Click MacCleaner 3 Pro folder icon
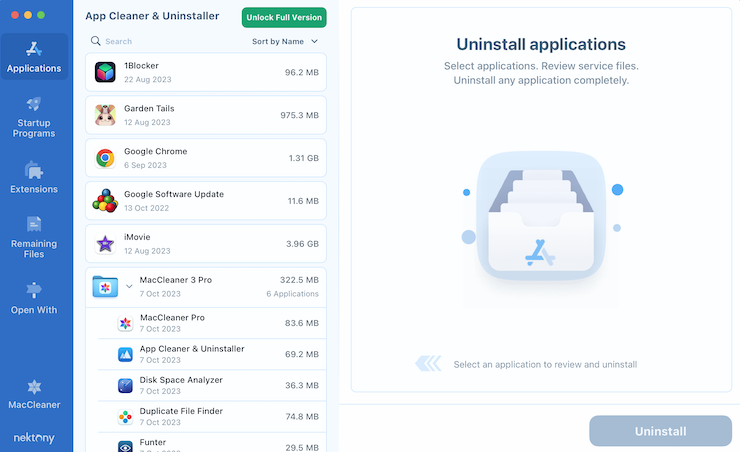 (105, 286)
